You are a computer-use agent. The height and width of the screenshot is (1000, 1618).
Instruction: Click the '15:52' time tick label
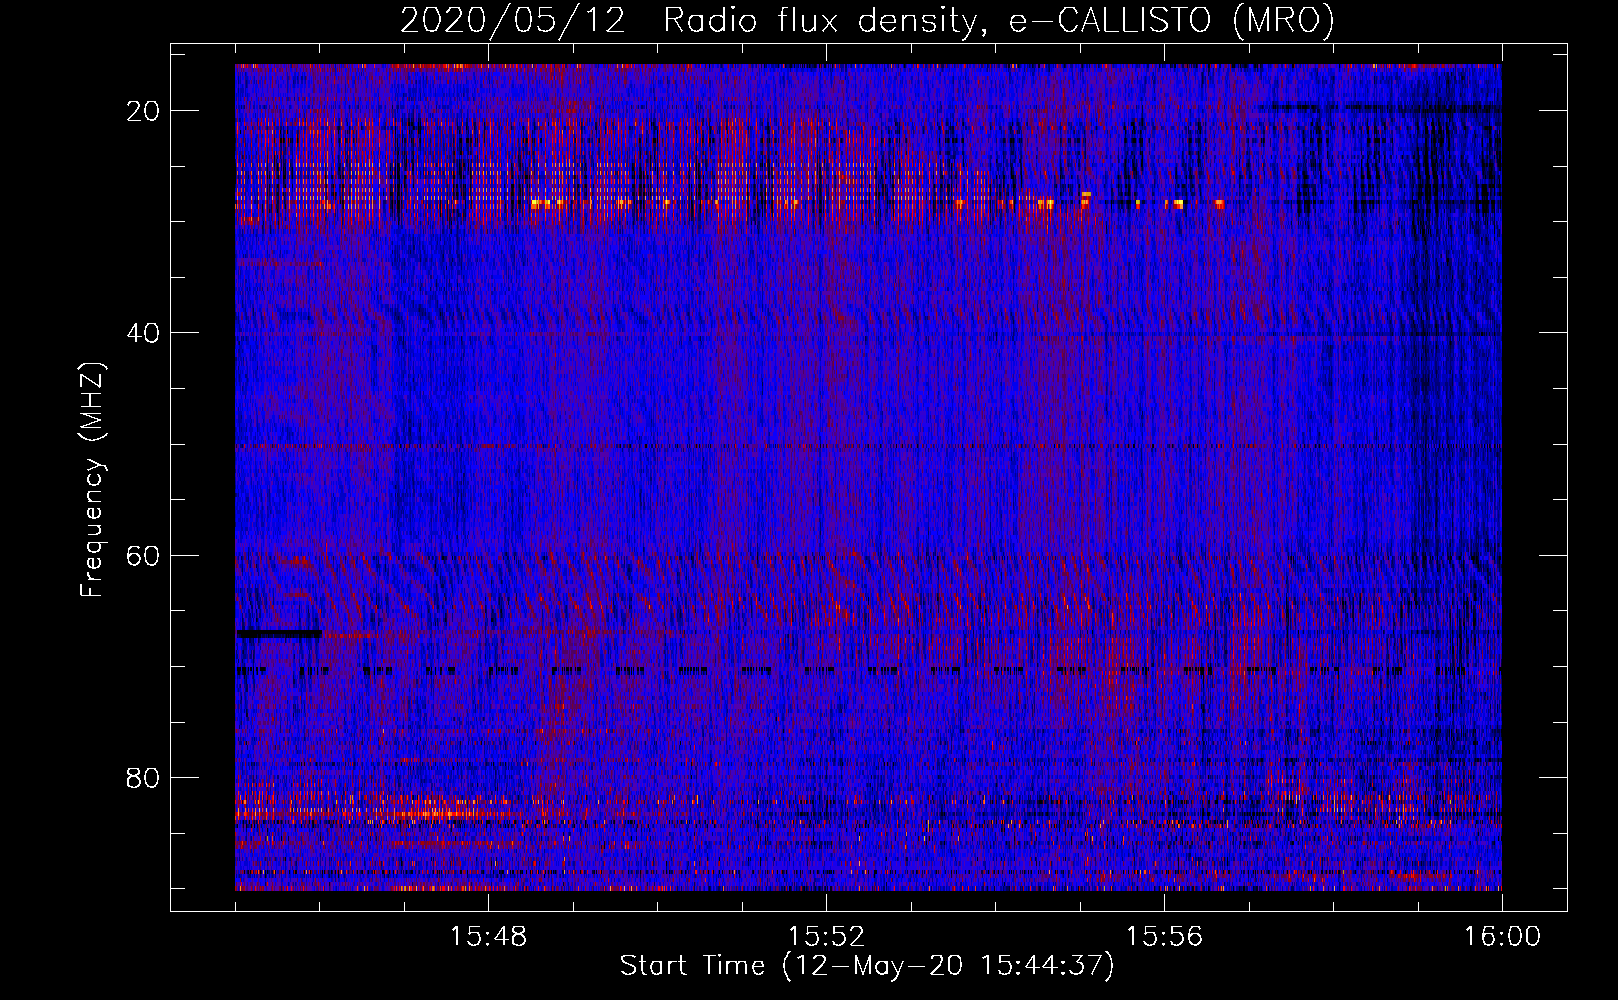[826, 937]
